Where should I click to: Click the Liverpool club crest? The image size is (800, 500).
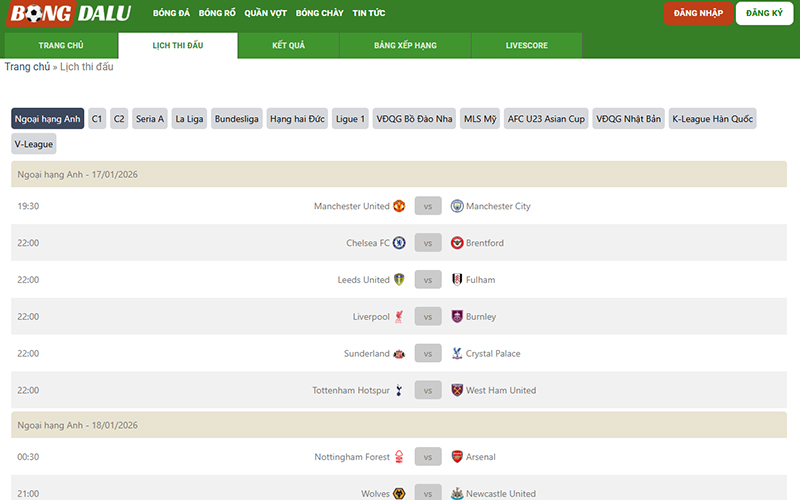click(399, 317)
